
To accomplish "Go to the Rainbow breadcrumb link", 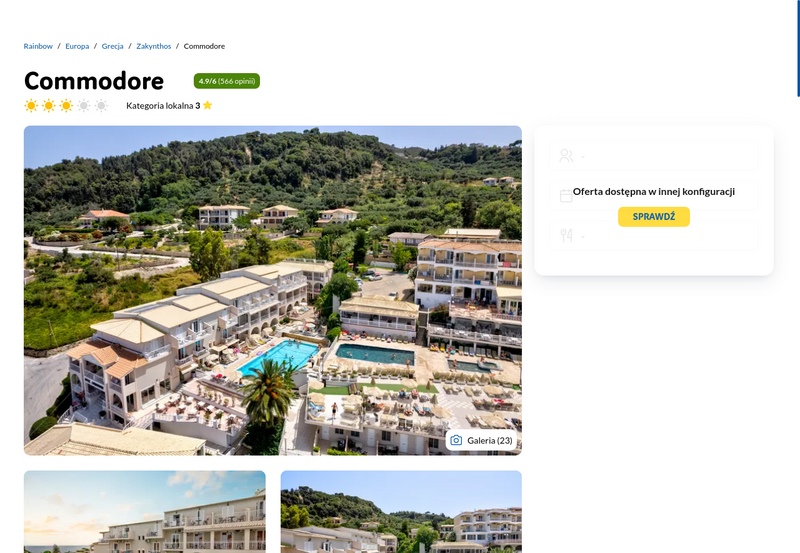I will pos(38,46).
